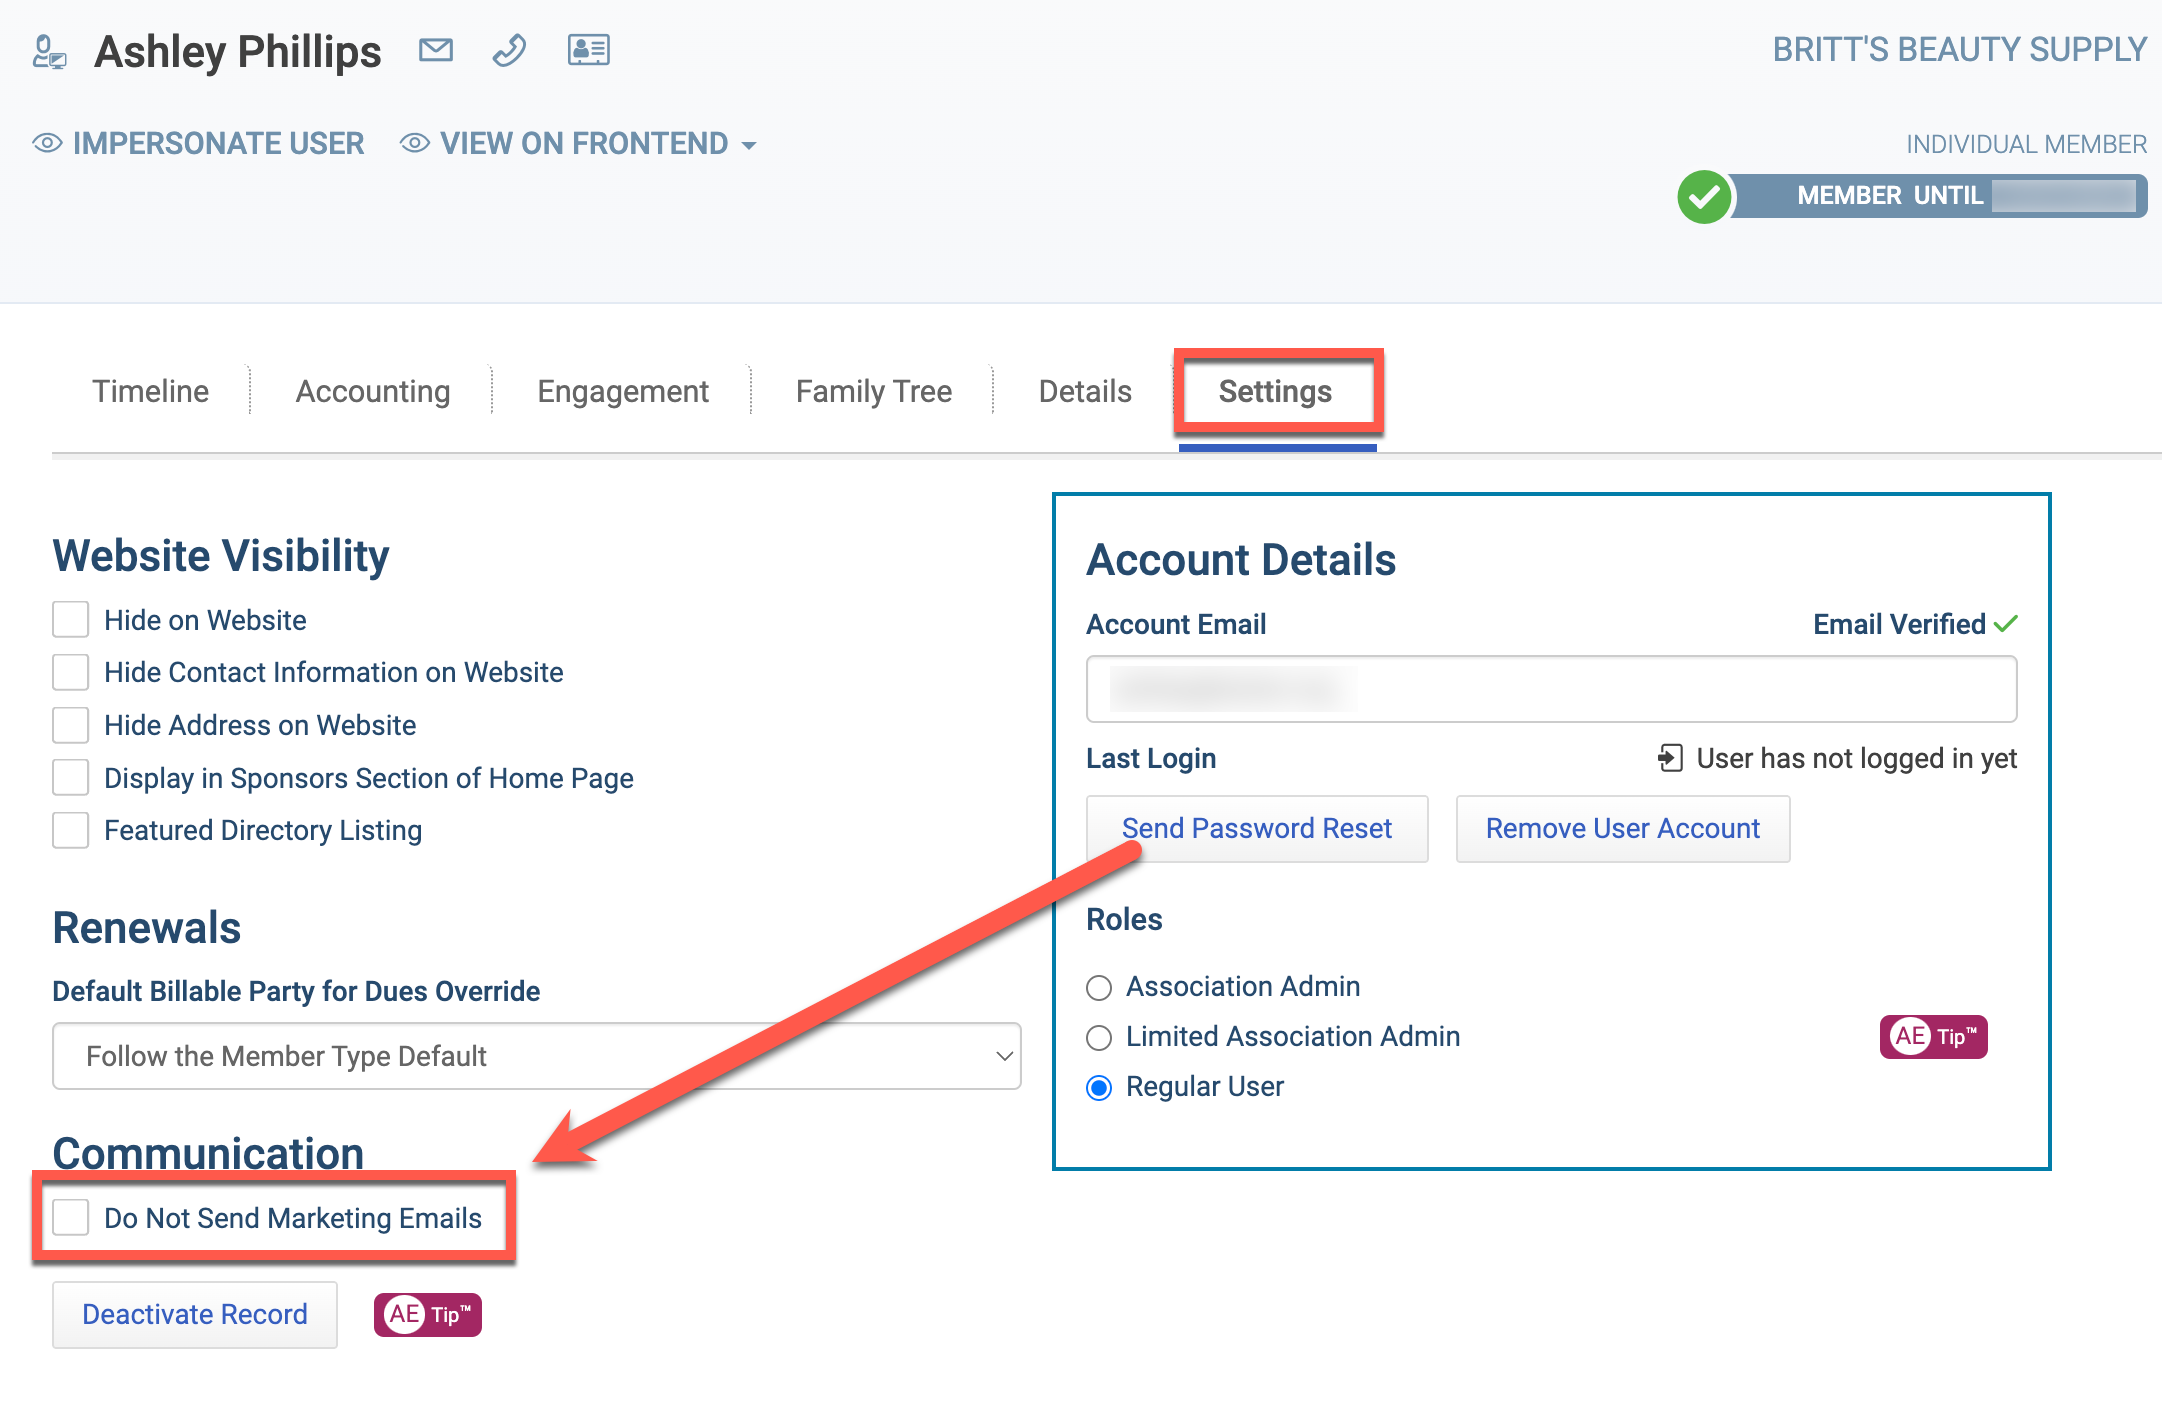
Task: Click the green membership status checkmark icon
Action: (1704, 197)
